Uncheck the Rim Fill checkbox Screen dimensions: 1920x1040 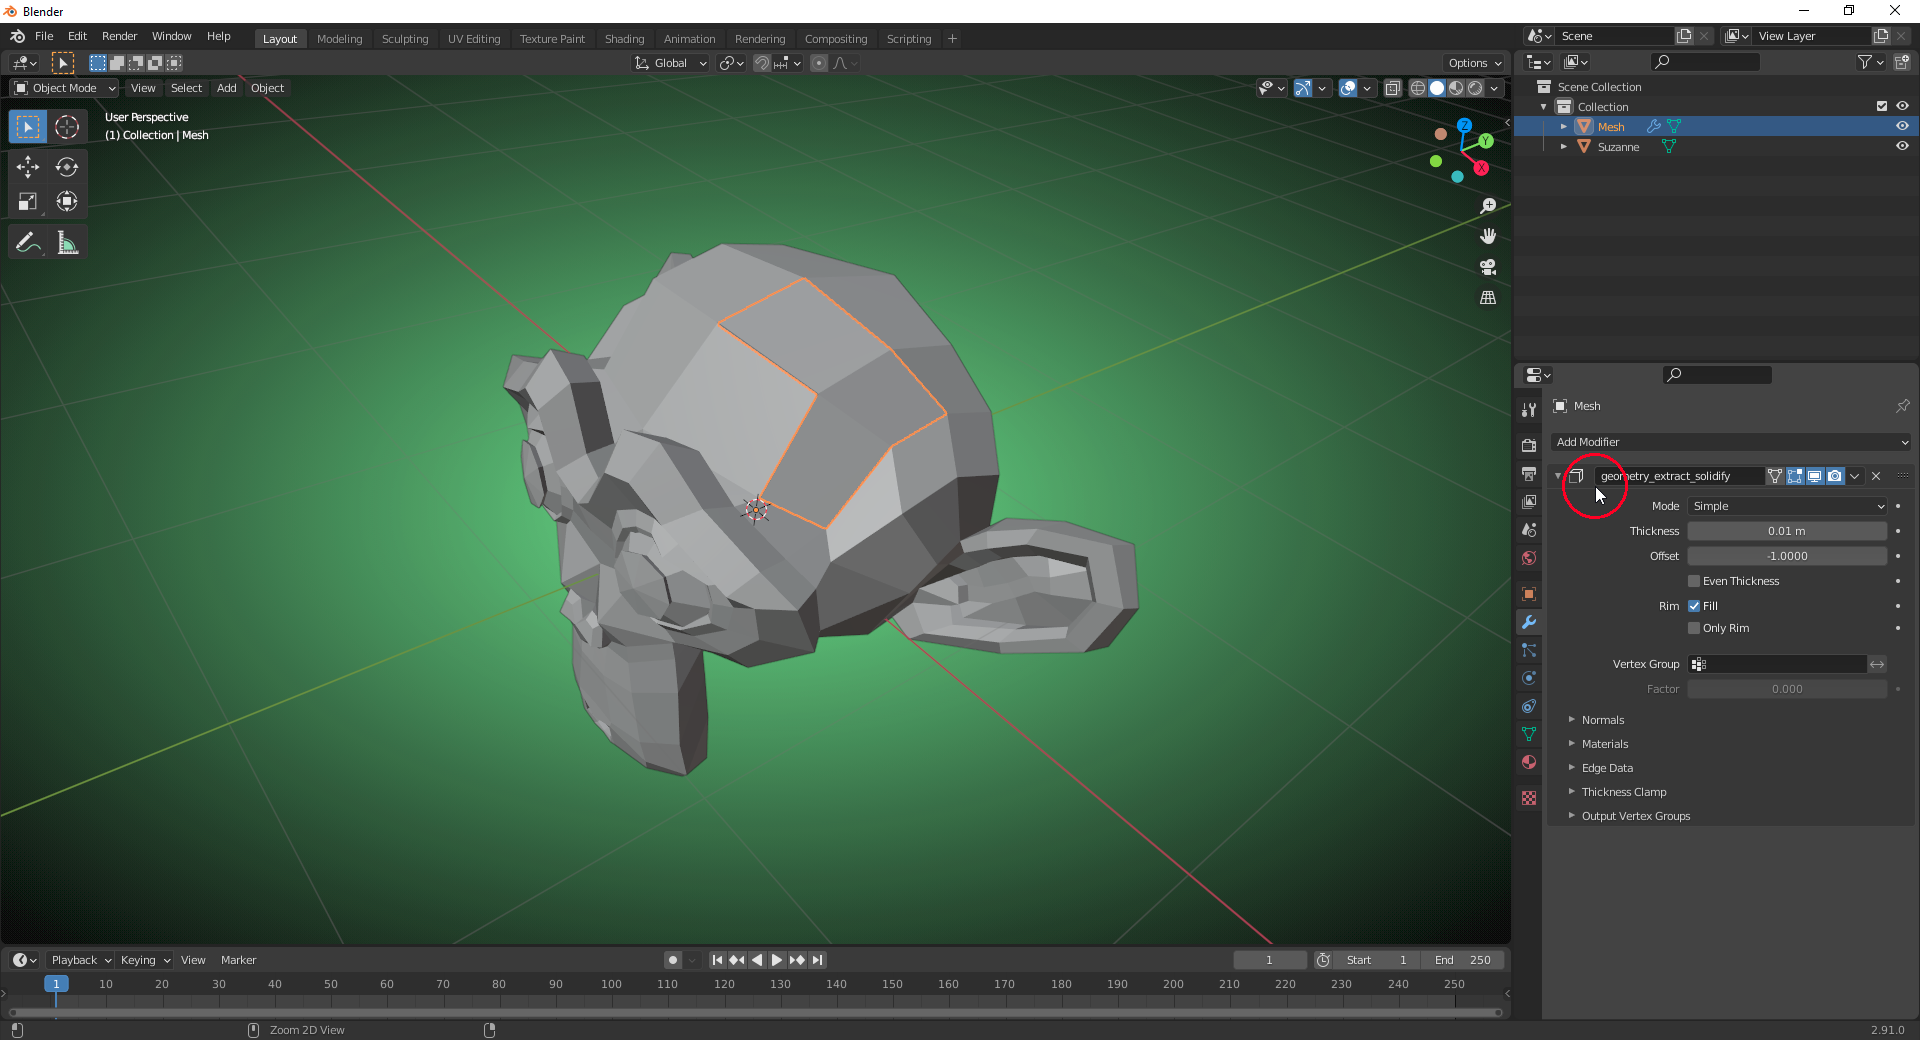1694,606
